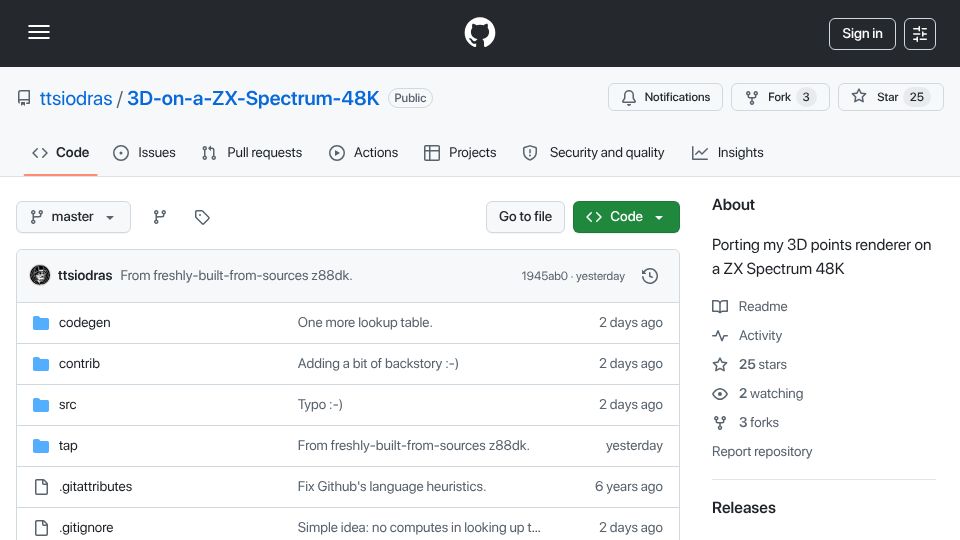View branches via the branch icon
Screen dimensions: 960x540
pyautogui.click(x=160, y=217)
